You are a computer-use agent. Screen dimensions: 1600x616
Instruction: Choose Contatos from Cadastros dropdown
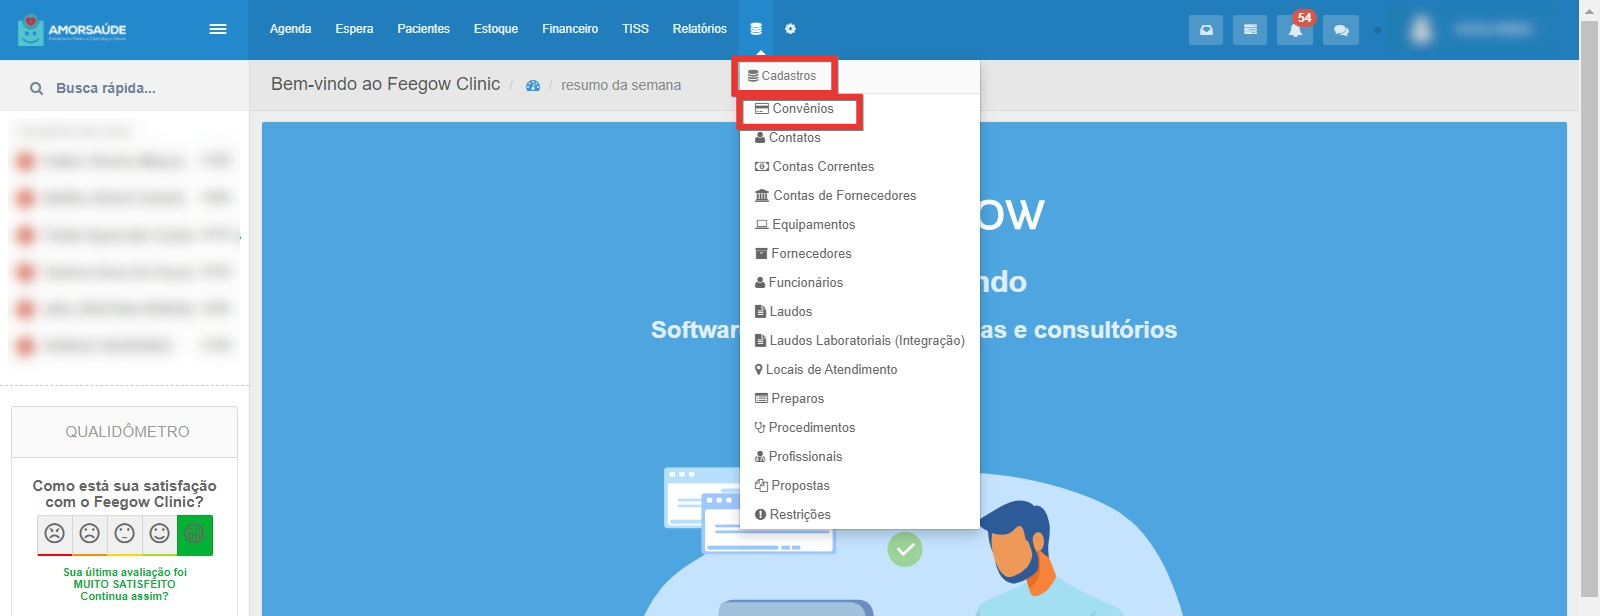tap(860, 138)
